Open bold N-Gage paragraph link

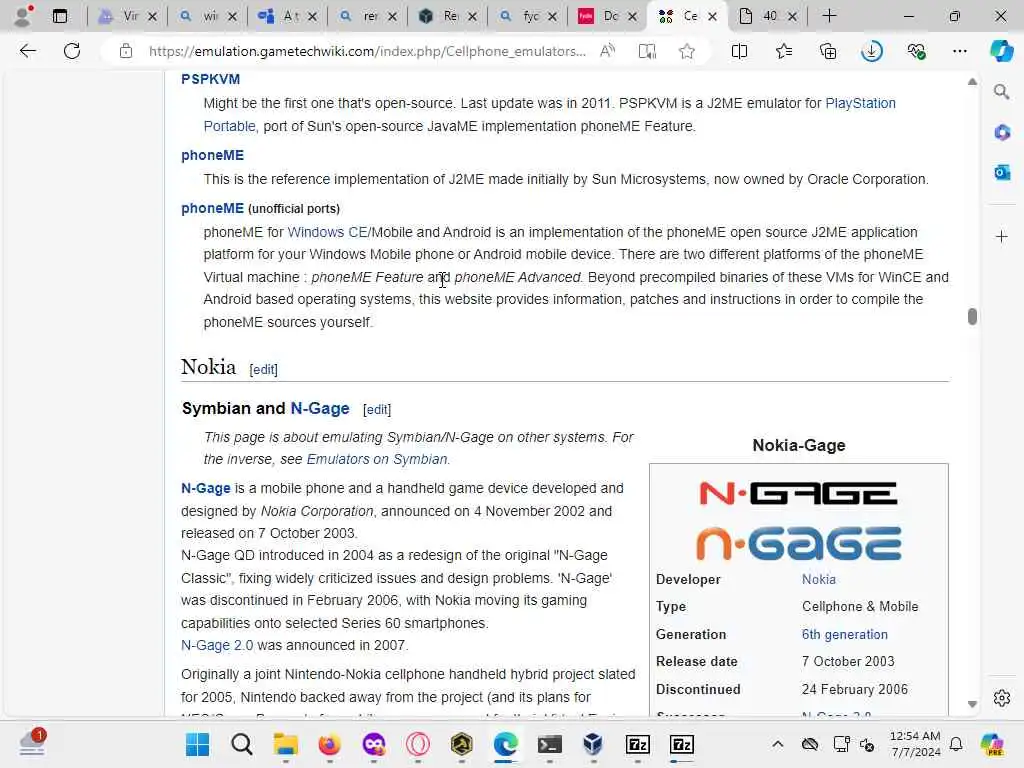pyautogui.click(x=206, y=488)
